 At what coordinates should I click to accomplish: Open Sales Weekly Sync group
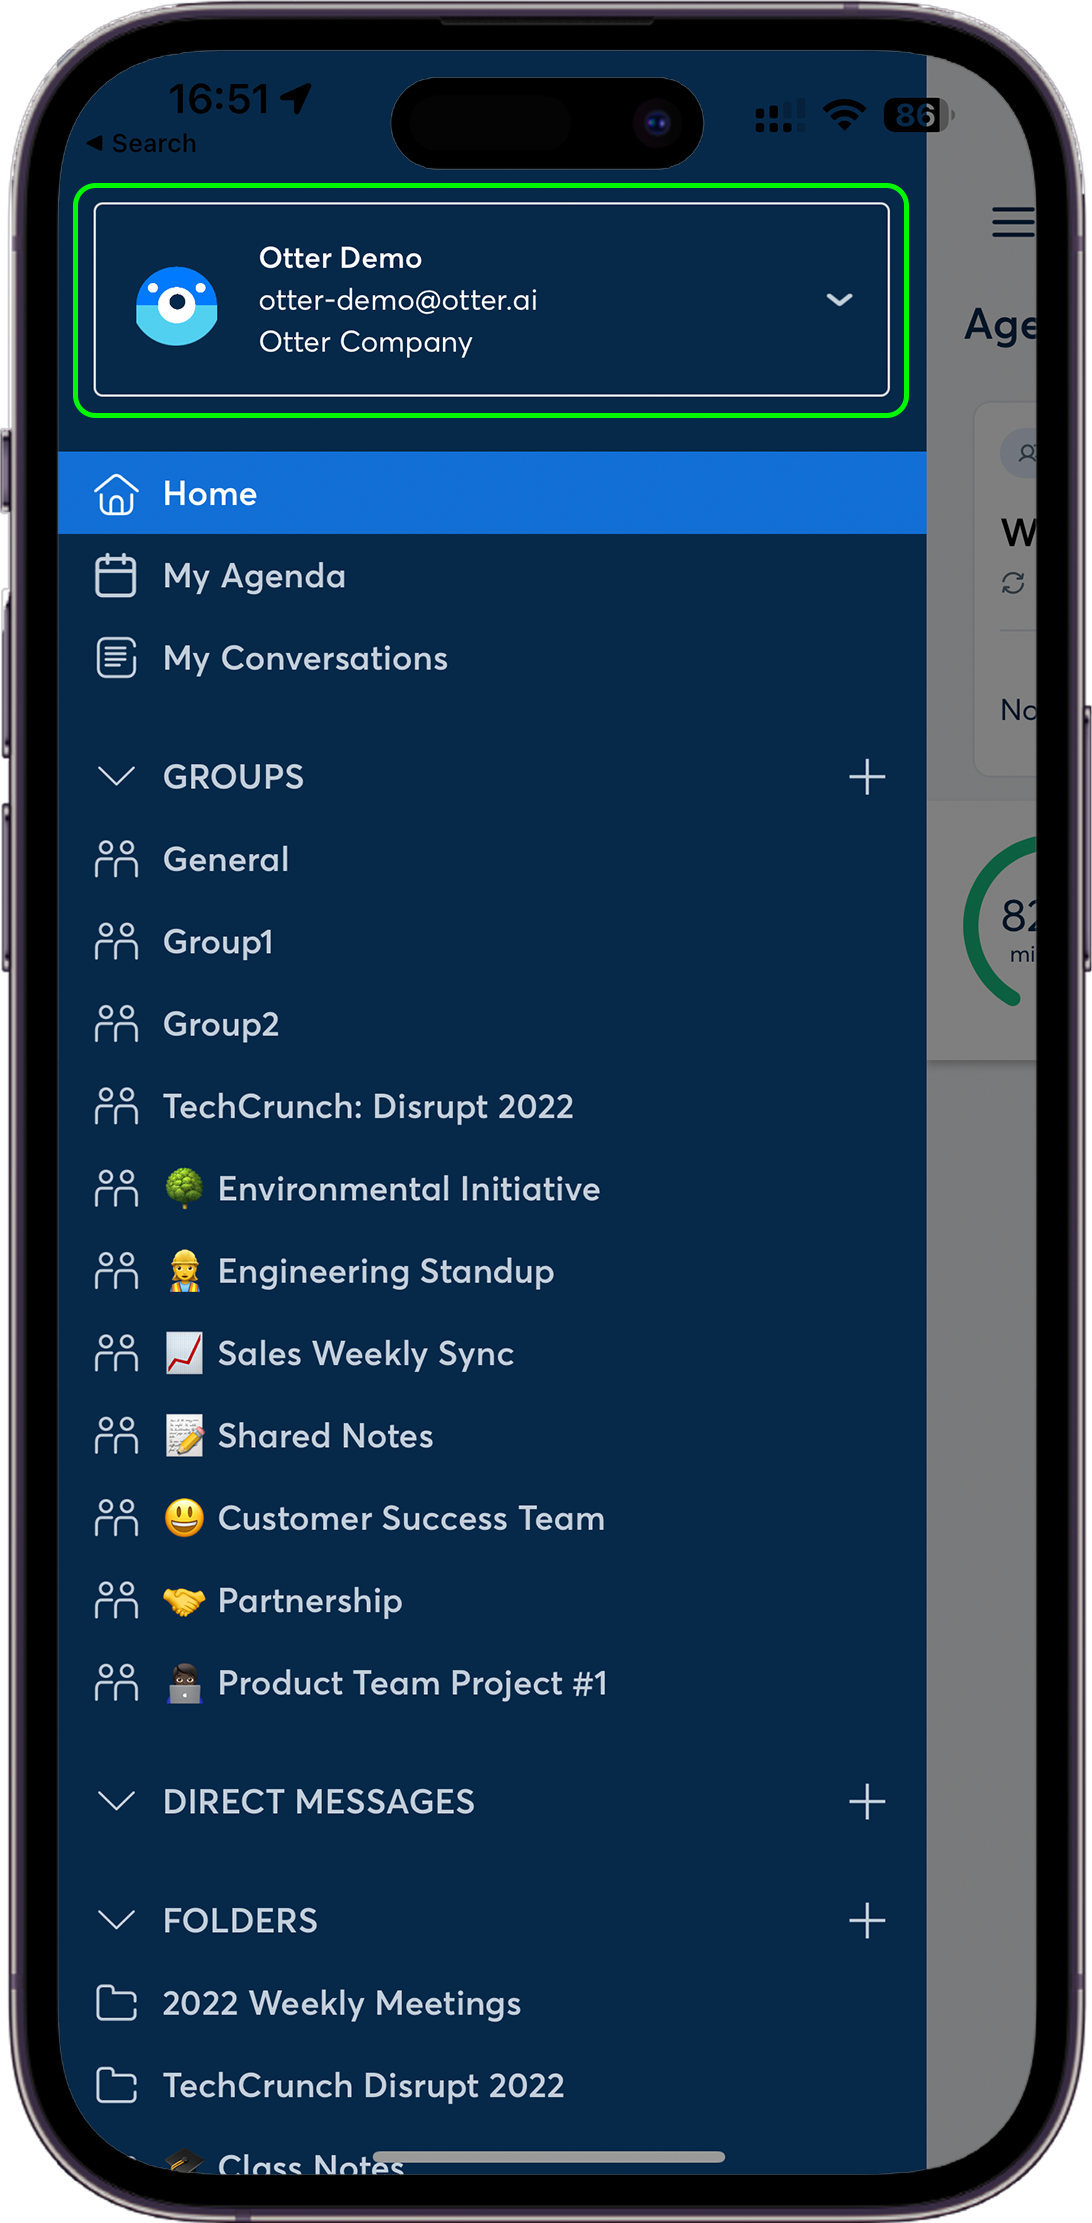click(x=492, y=1353)
